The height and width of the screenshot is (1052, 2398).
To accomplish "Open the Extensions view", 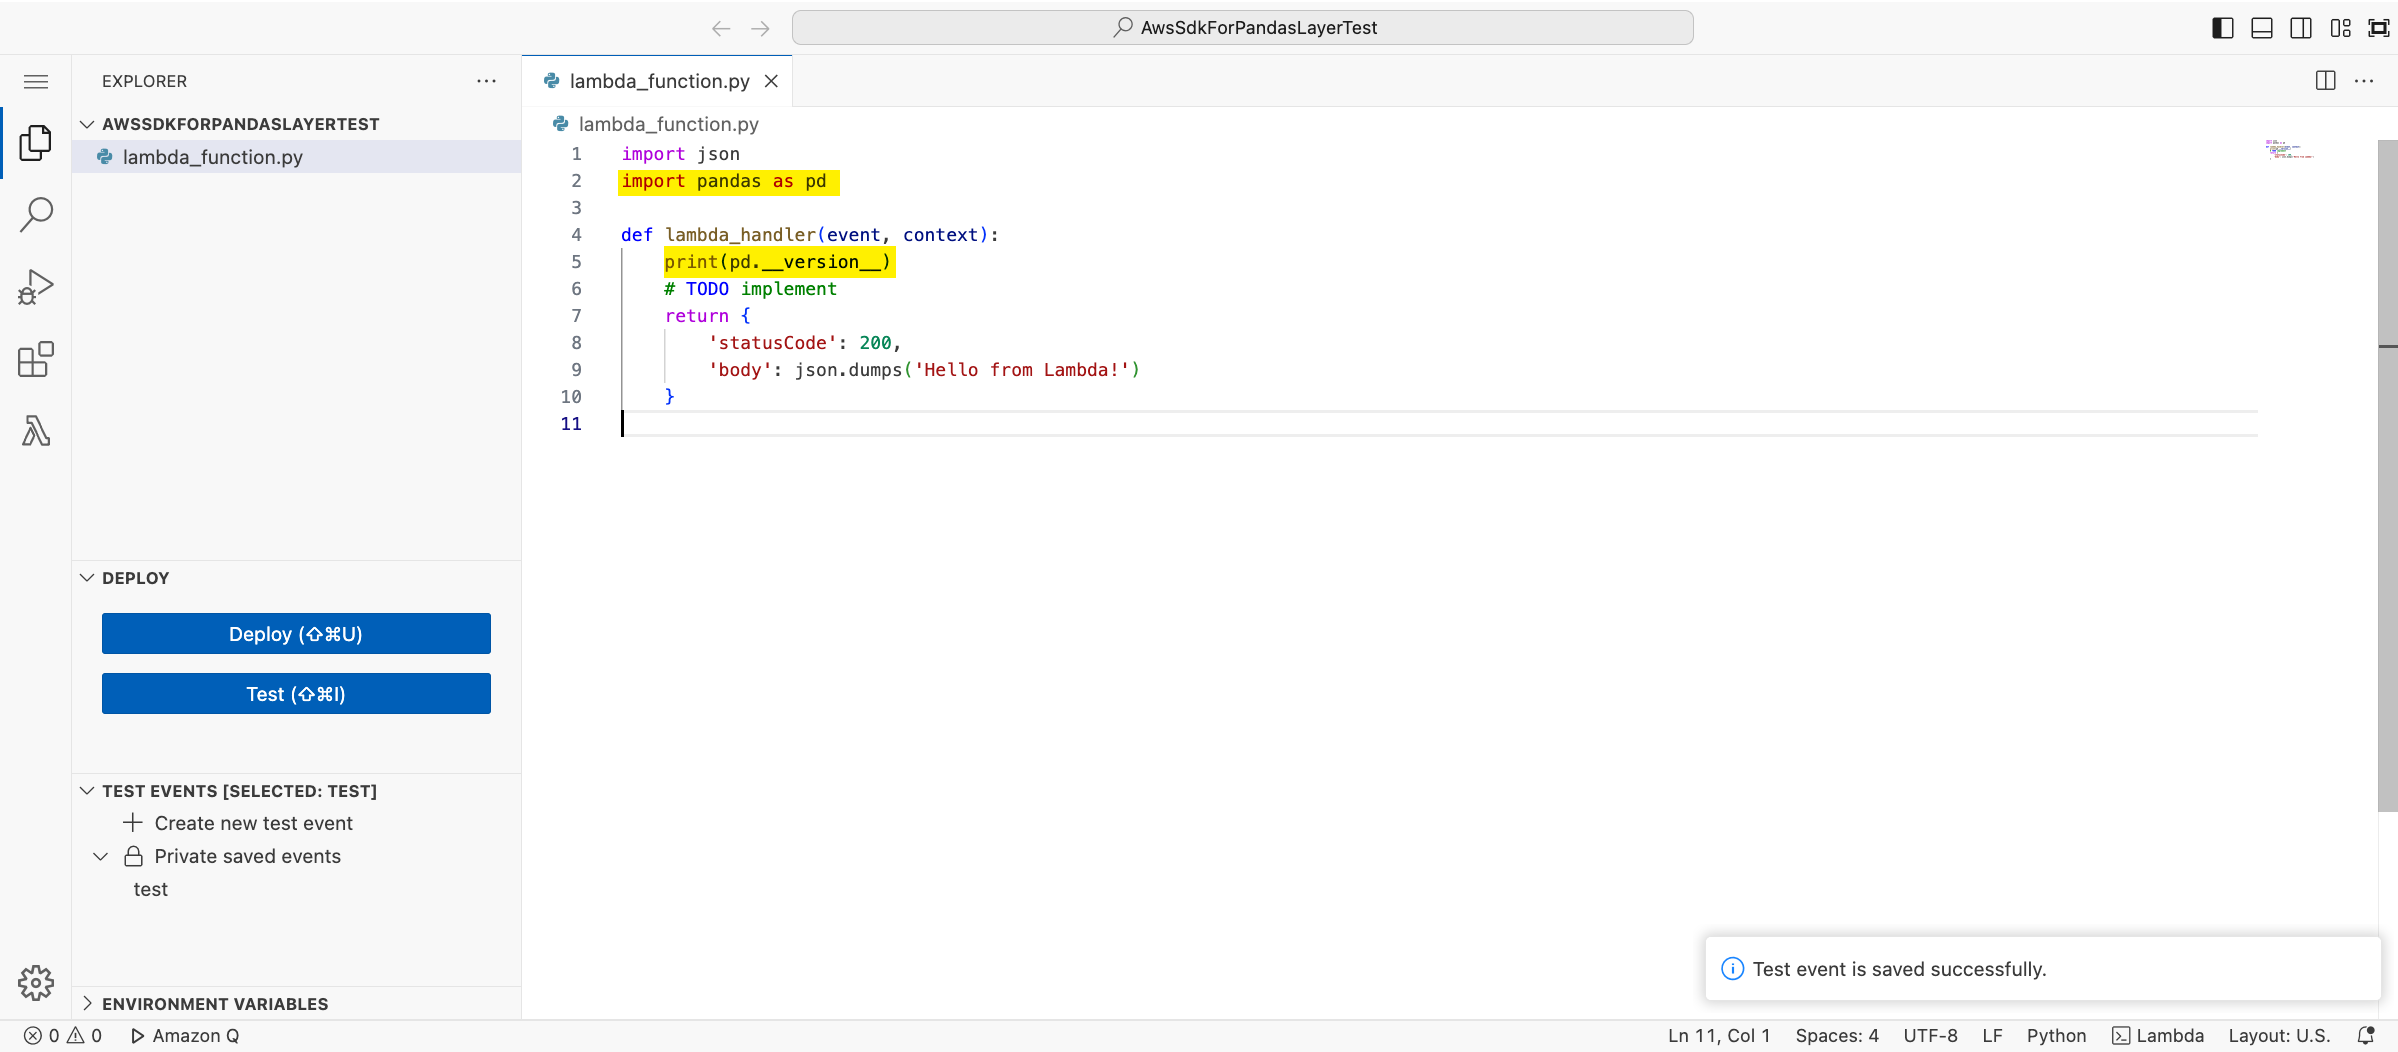I will (36, 359).
